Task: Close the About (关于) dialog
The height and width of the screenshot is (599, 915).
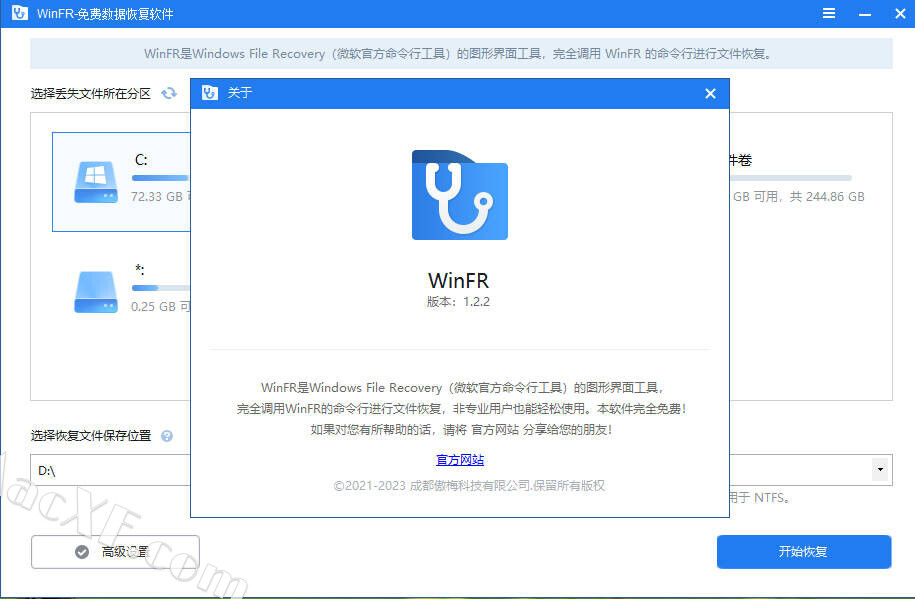Action: click(x=710, y=93)
